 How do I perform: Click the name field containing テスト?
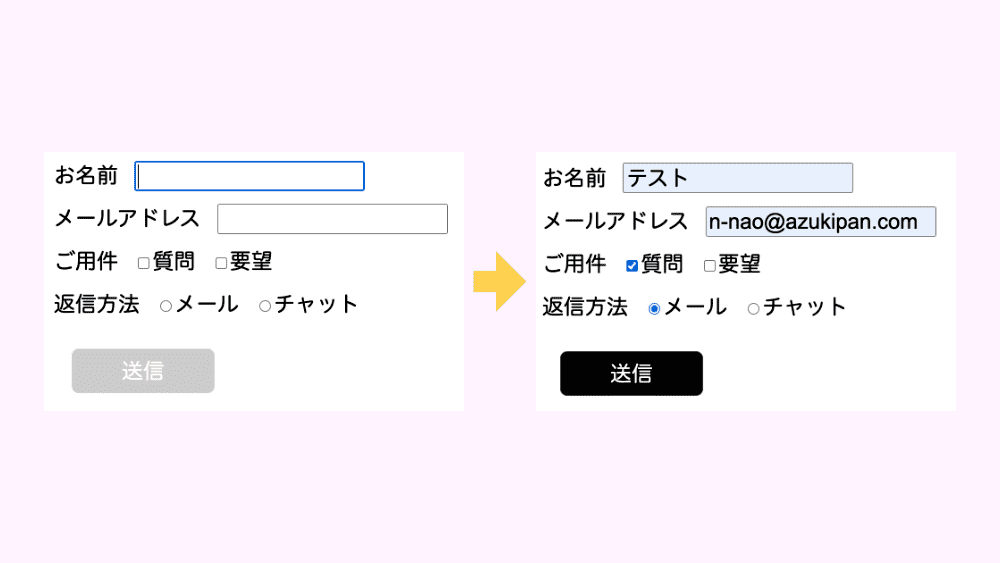pyautogui.click(x=738, y=178)
